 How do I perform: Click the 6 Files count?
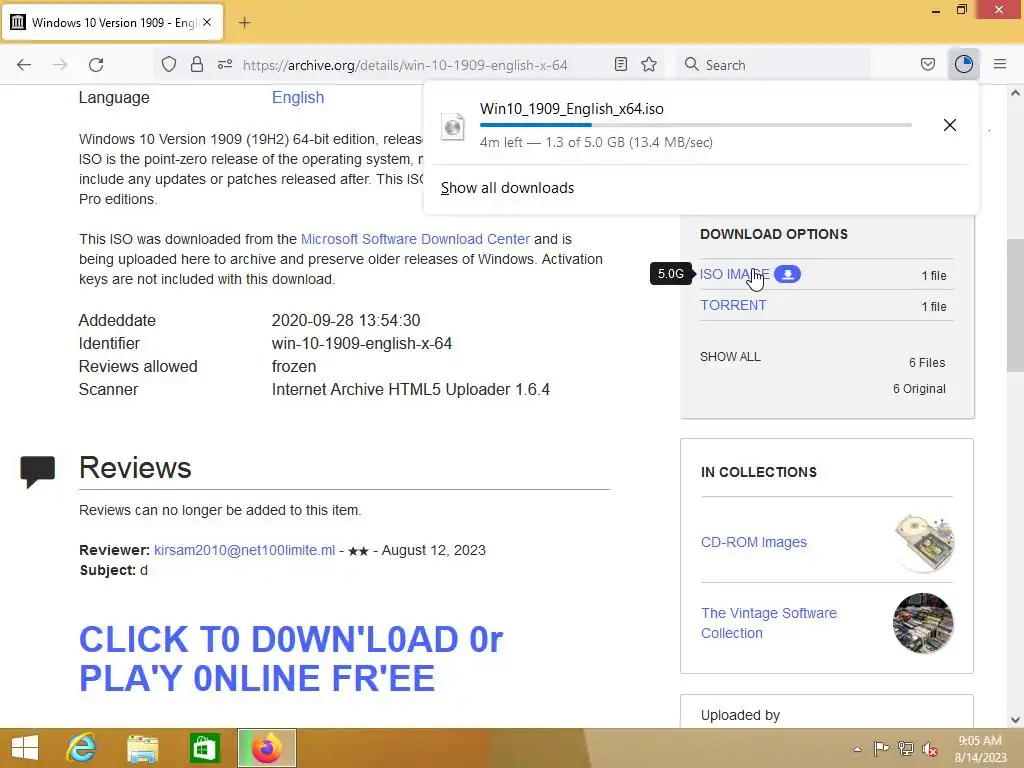(x=927, y=362)
